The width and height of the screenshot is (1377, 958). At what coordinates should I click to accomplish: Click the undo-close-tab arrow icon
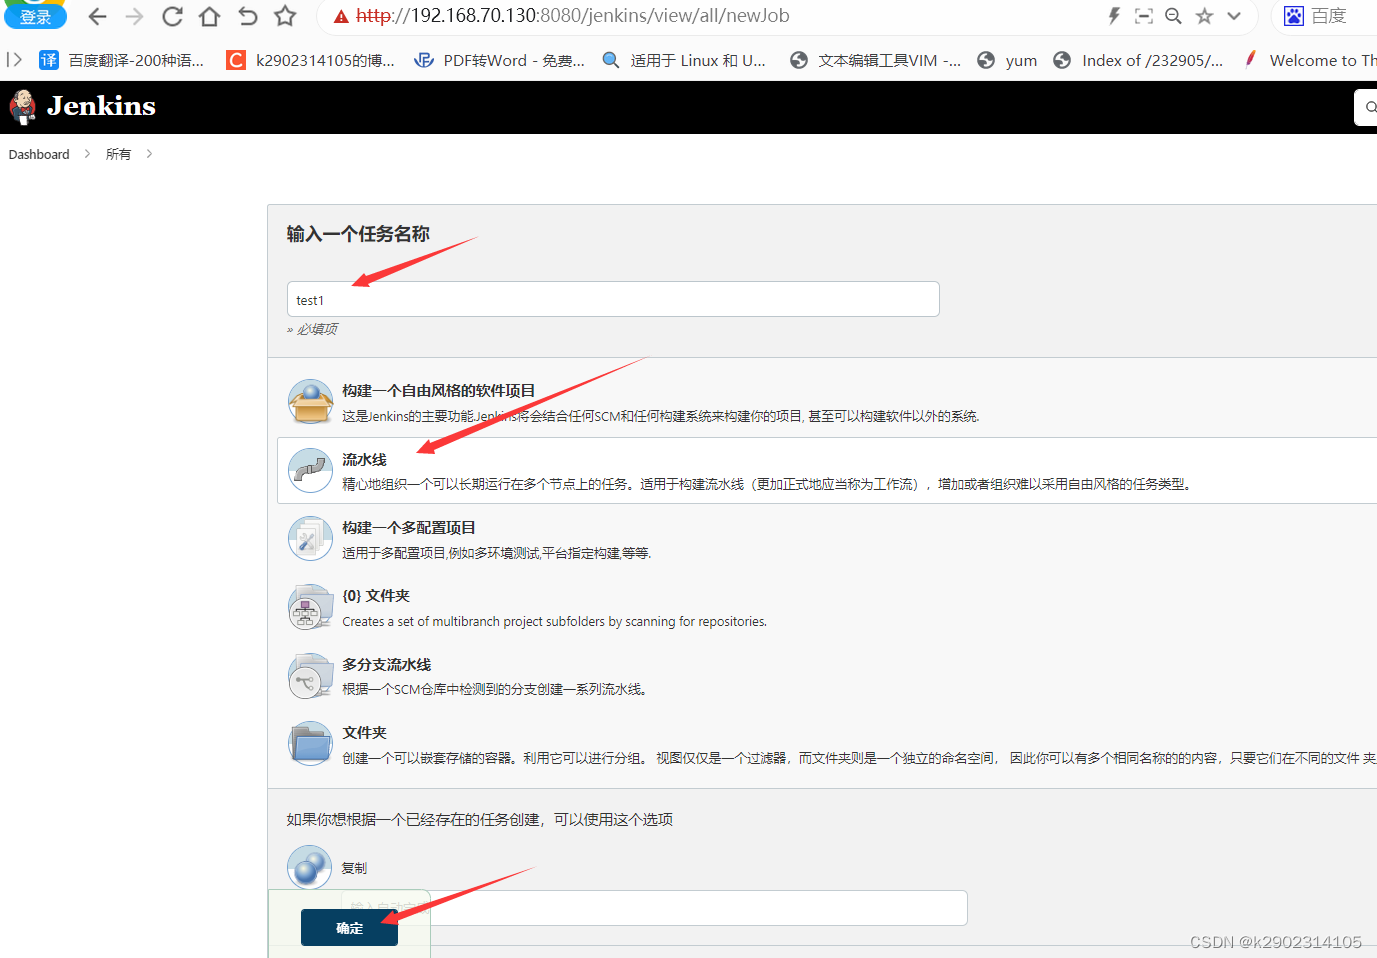pos(248,16)
